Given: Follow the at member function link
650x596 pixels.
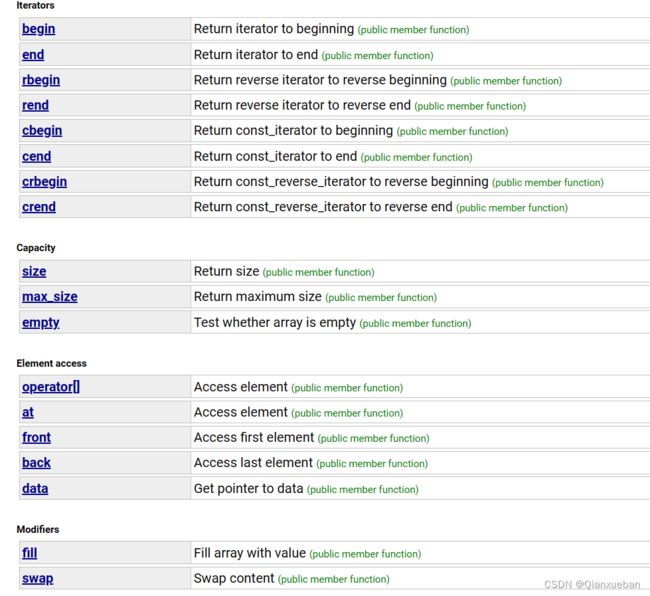Looking at the screenshot, I should [x=28, y=412].
